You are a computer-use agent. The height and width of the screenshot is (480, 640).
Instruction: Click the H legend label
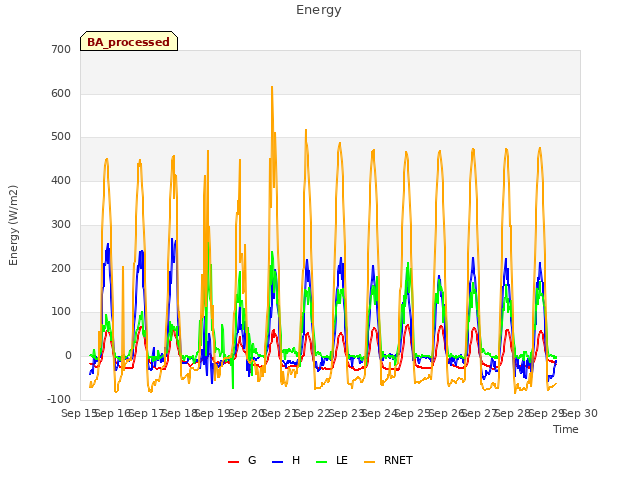(x=296, y=460)
